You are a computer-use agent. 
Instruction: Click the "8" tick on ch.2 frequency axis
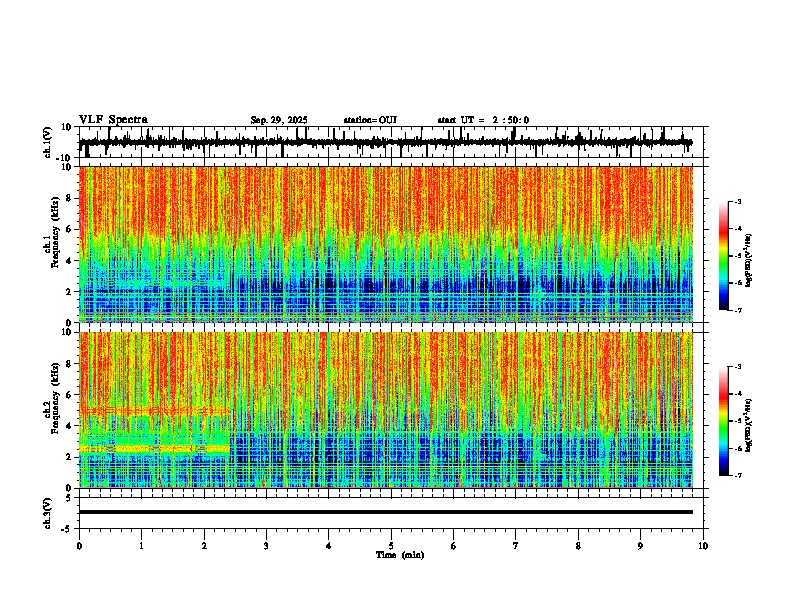[x=69, y=364]
